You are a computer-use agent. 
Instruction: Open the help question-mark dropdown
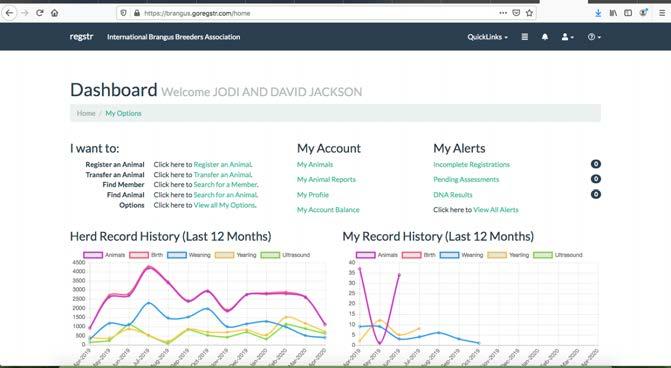click(x=594, y=37)
